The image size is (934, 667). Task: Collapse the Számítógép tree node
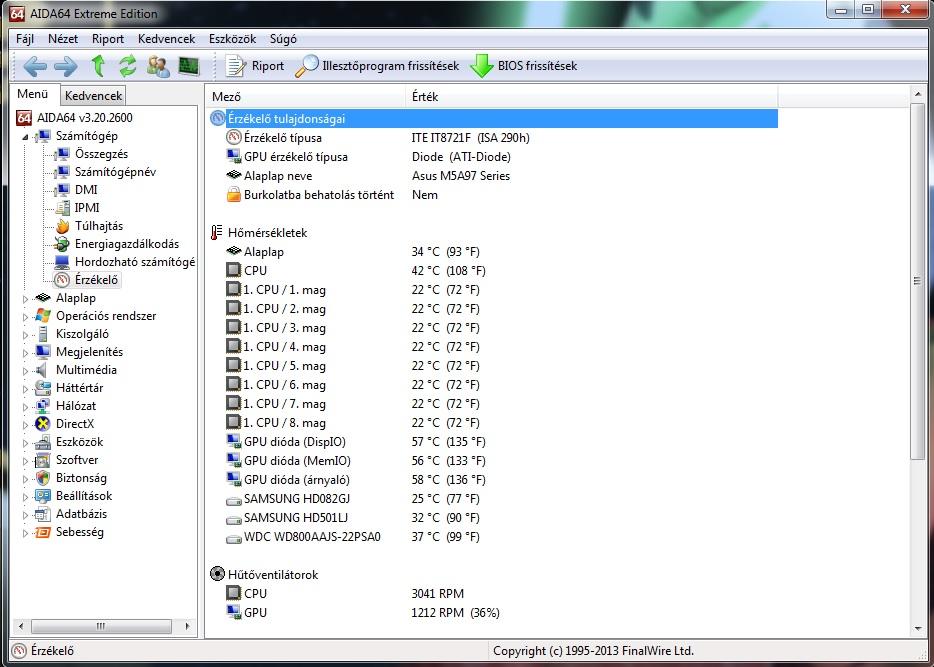tap(26, 137)
